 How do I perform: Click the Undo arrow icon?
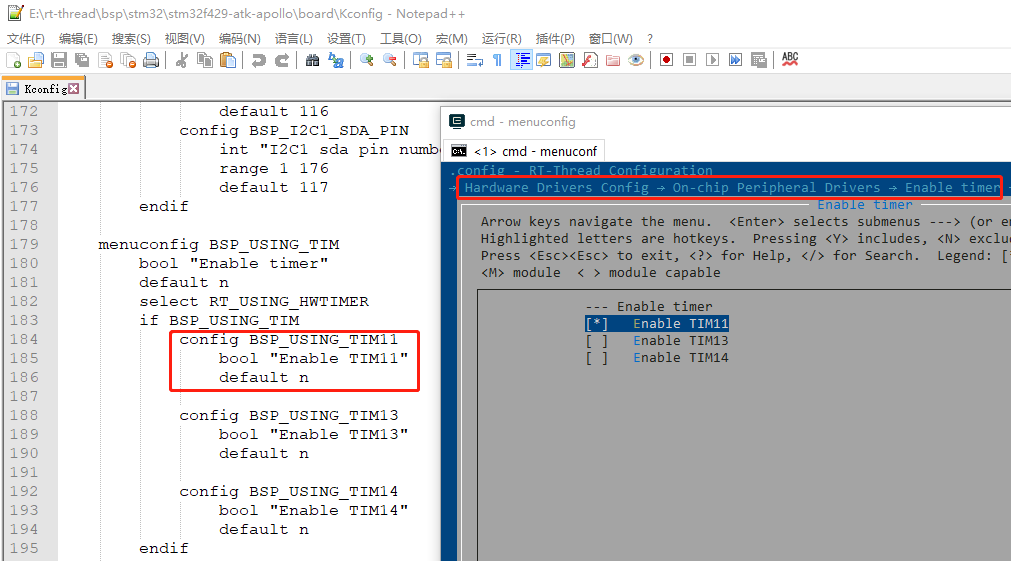point(259,60)
